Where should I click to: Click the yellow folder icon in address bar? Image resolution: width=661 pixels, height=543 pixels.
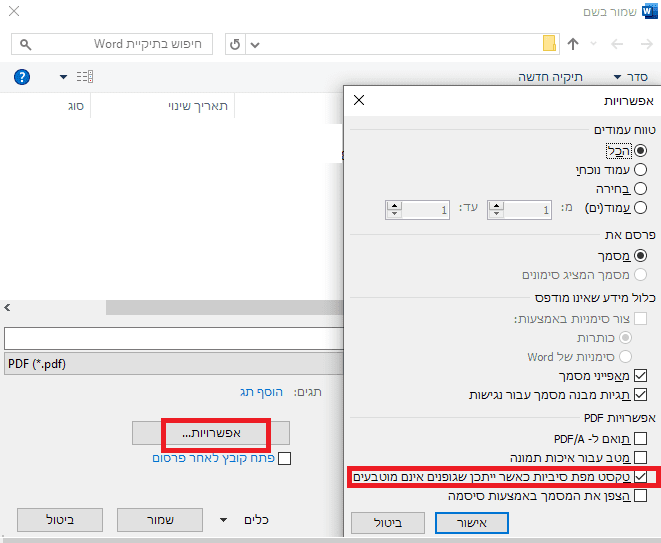tap(549, 43)
